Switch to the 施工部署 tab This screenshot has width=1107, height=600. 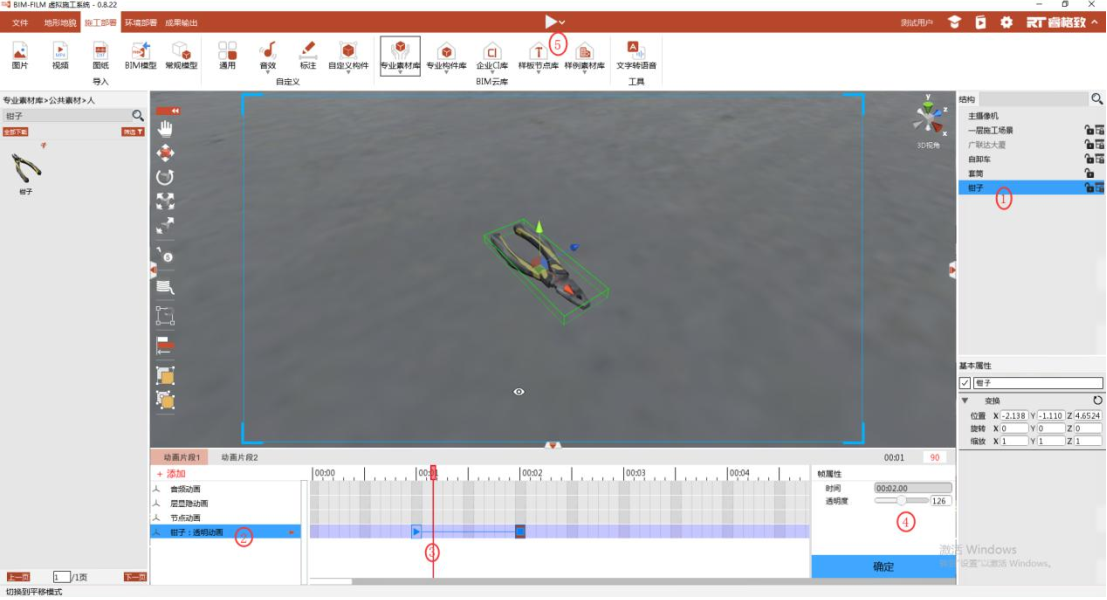100,23
